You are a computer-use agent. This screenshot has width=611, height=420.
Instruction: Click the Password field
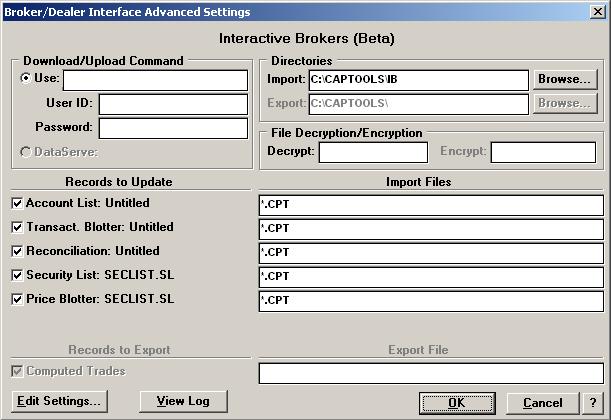point(173,129)
